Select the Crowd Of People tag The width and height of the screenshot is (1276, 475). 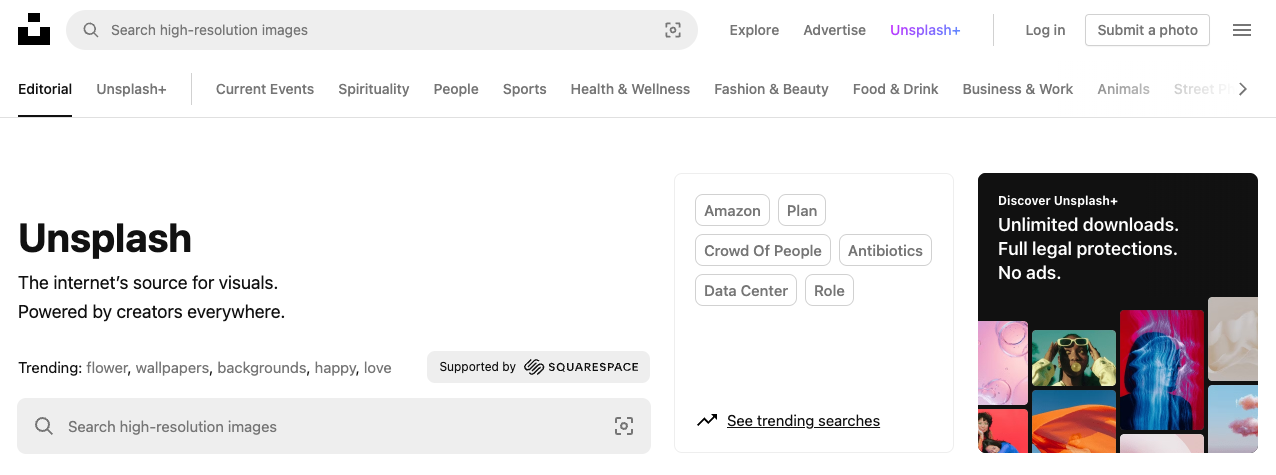click(x=763, y=250)
